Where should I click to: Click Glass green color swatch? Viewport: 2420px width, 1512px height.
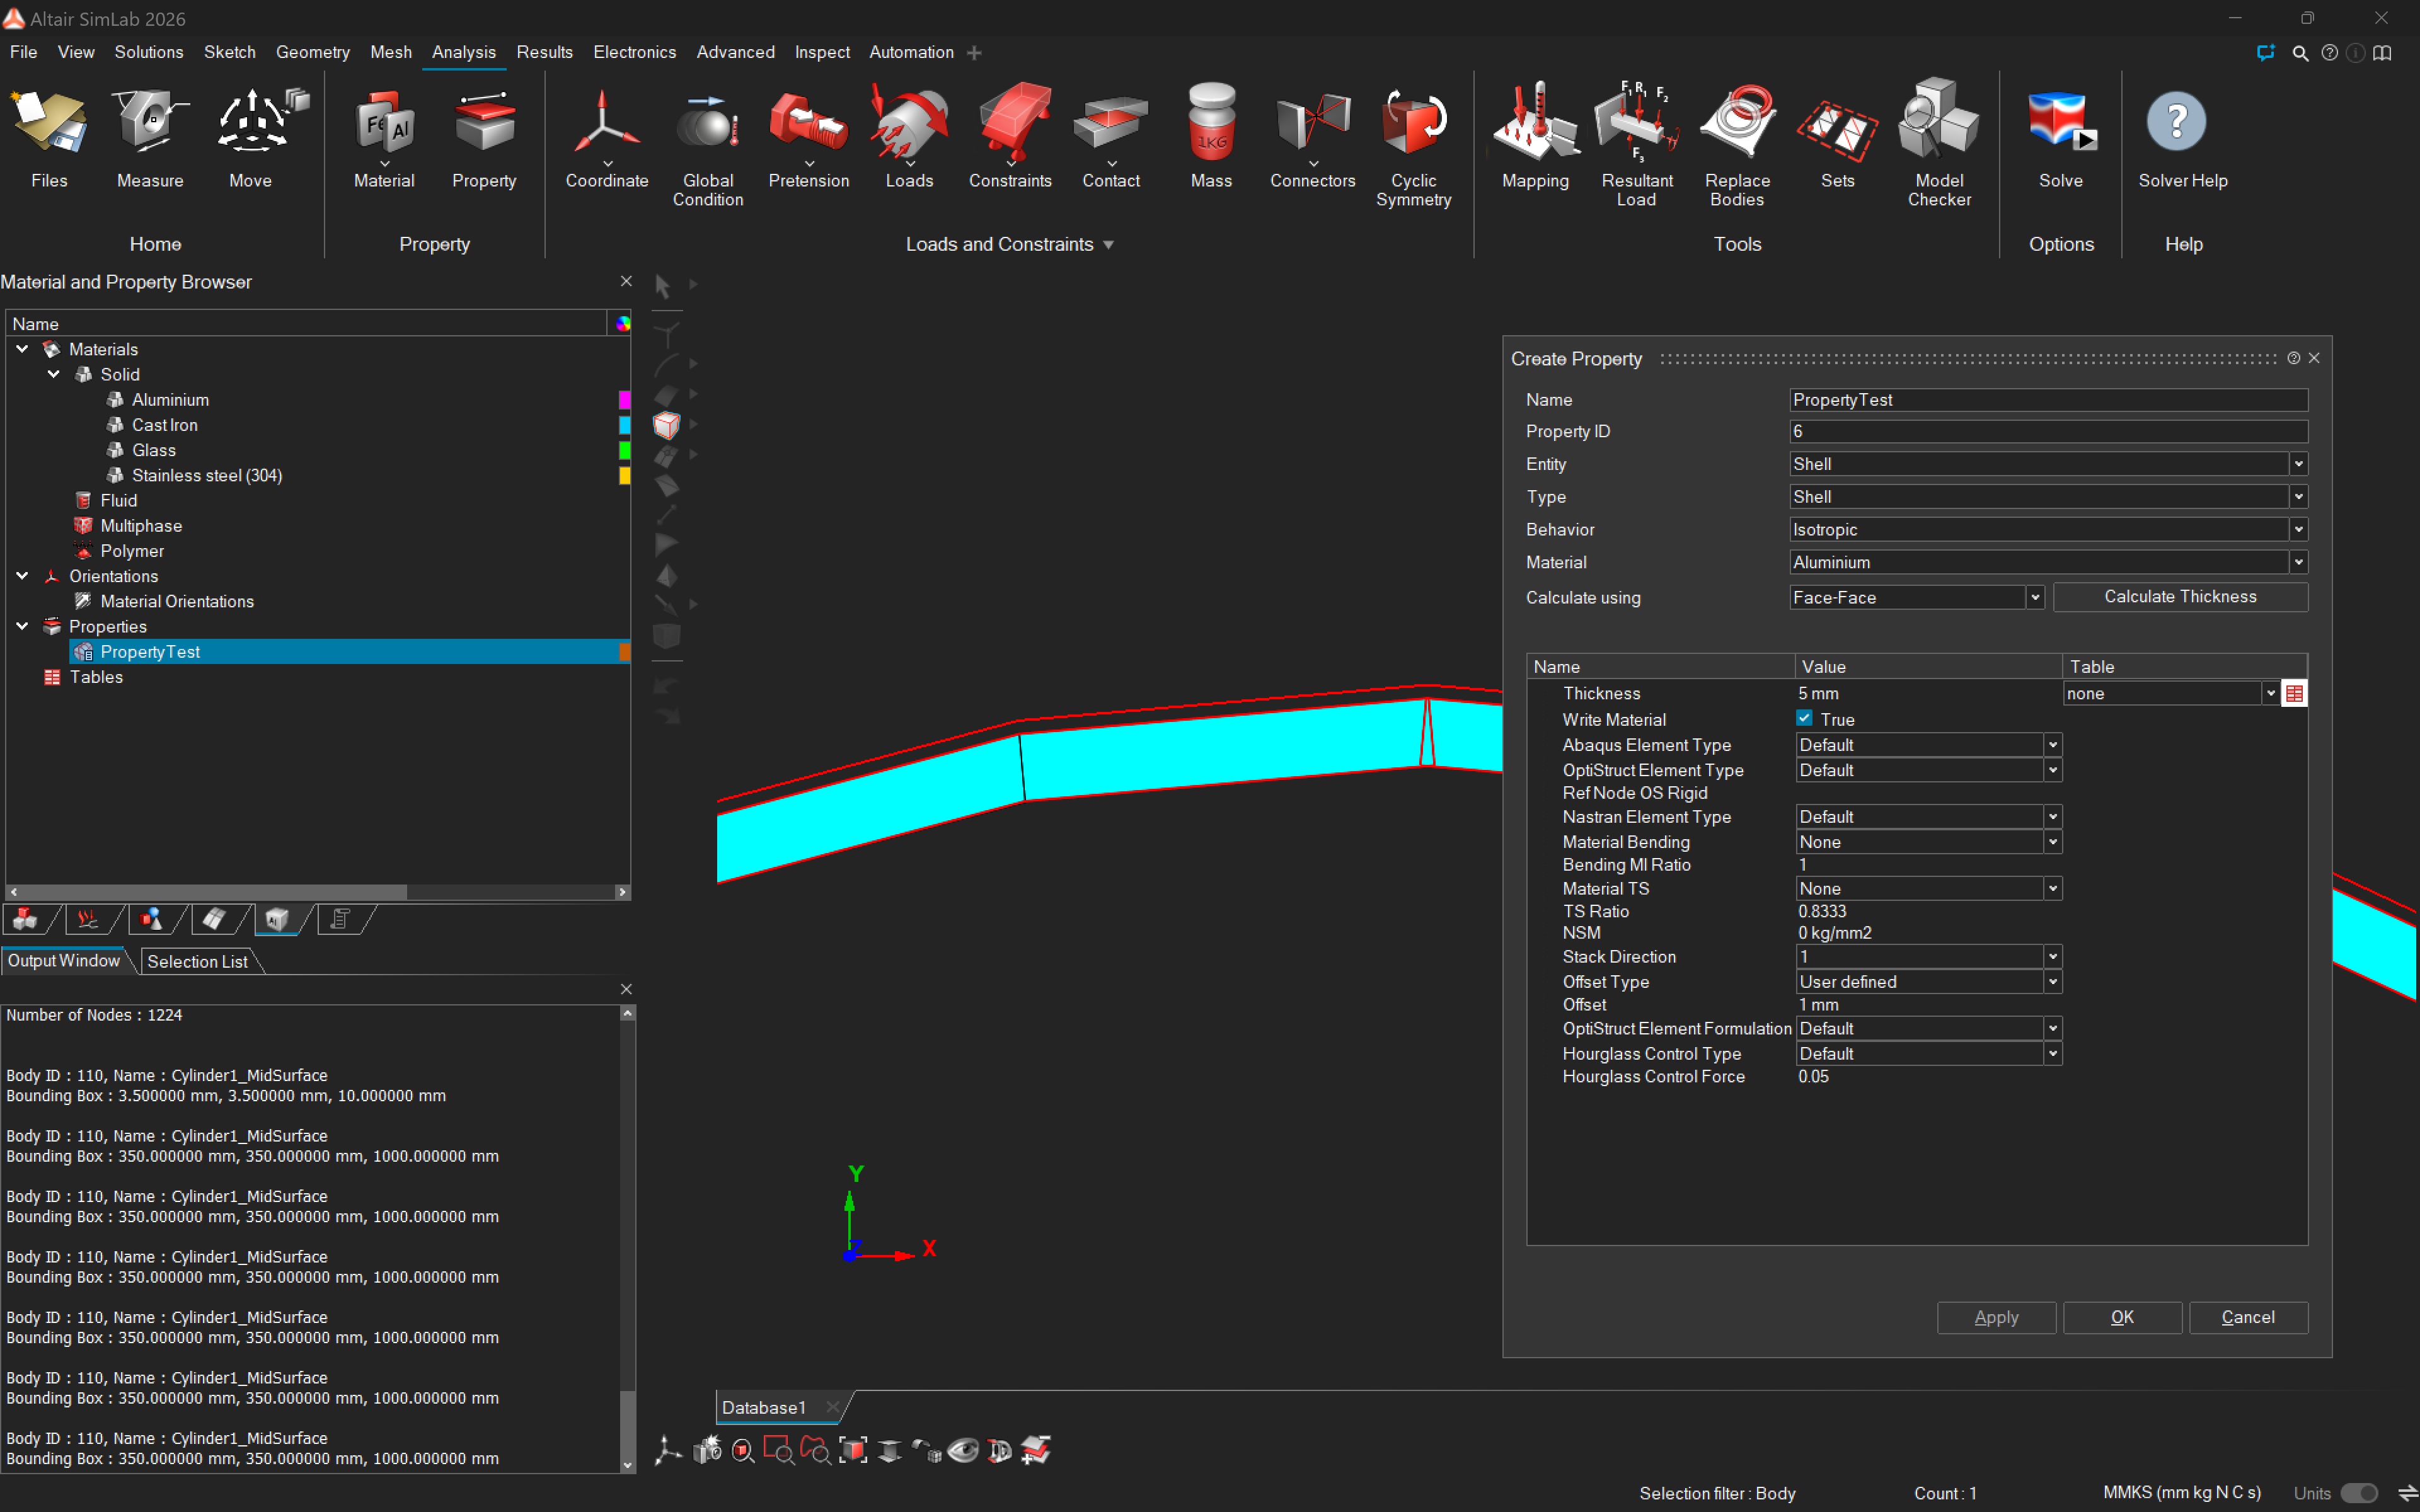tap(624, 450)
